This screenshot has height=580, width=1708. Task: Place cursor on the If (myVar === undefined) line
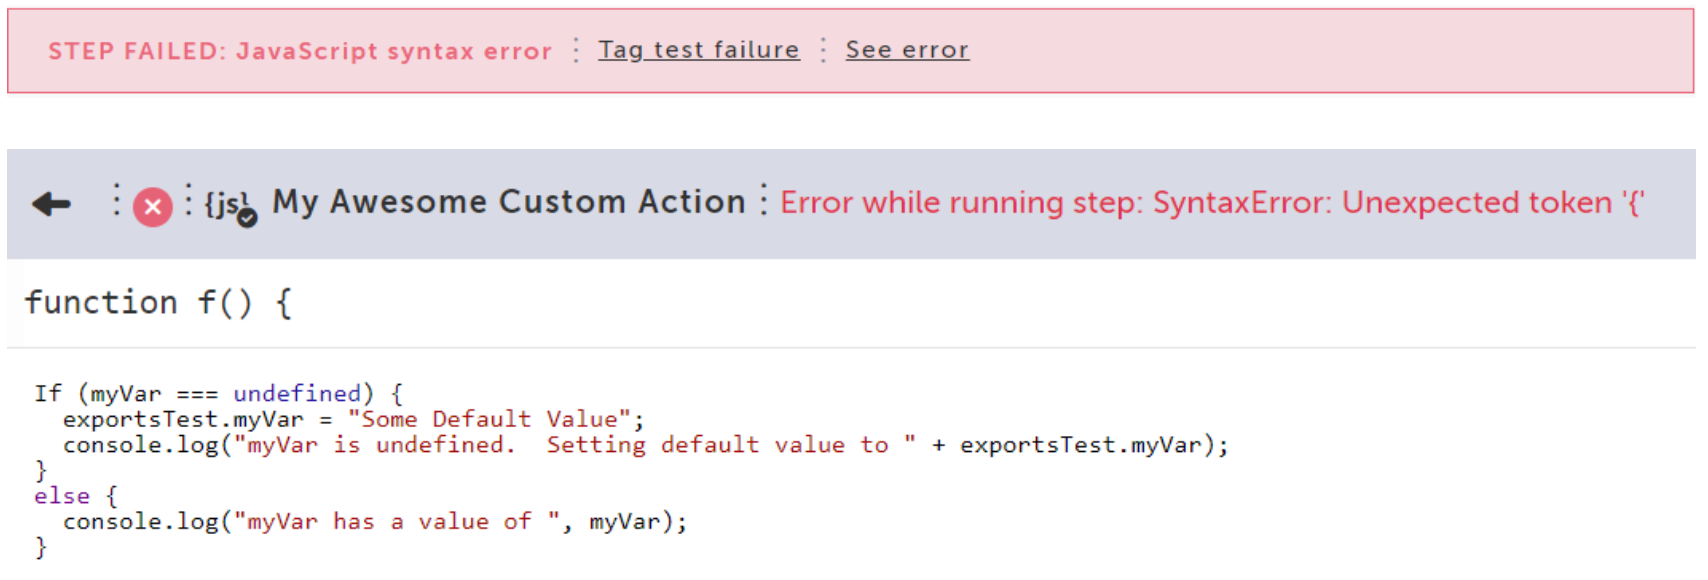coord(219,393)
